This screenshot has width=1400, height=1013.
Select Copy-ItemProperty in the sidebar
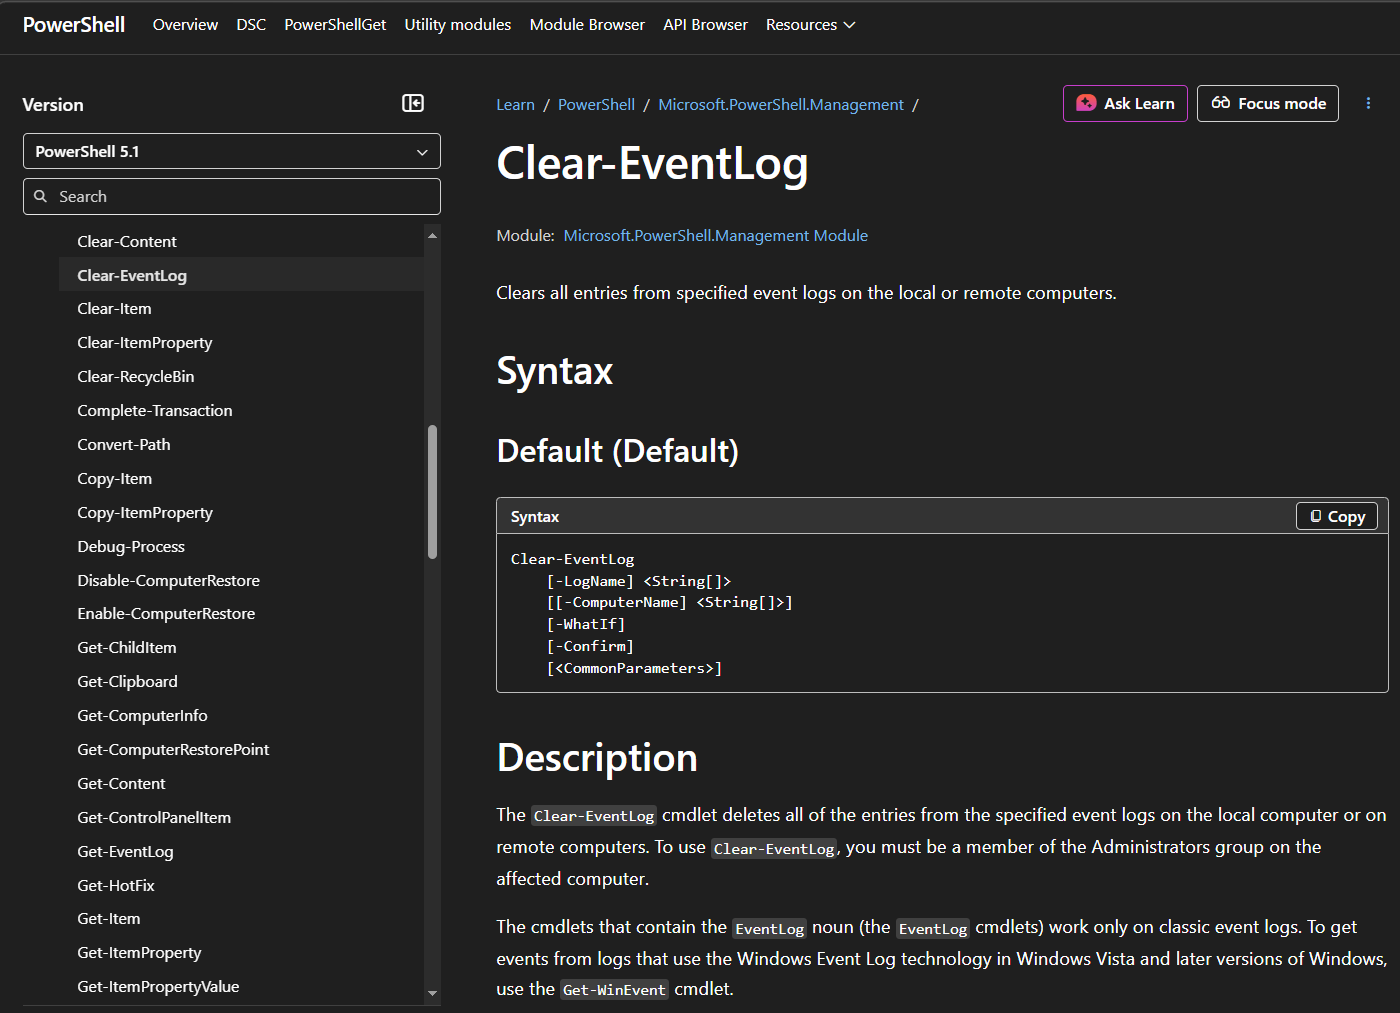point(145,513)
